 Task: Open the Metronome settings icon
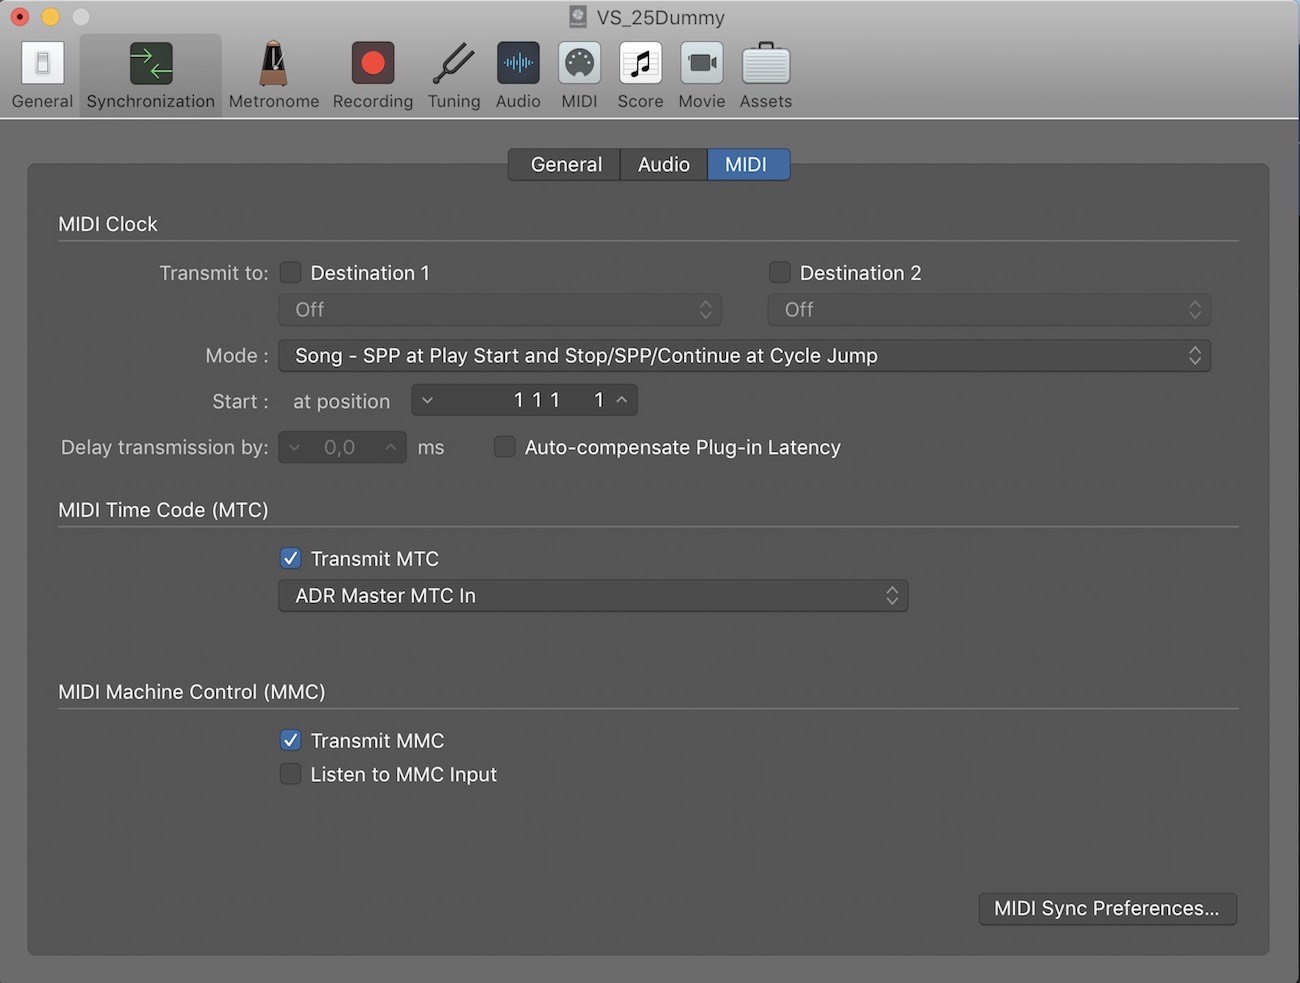[273, 64]
